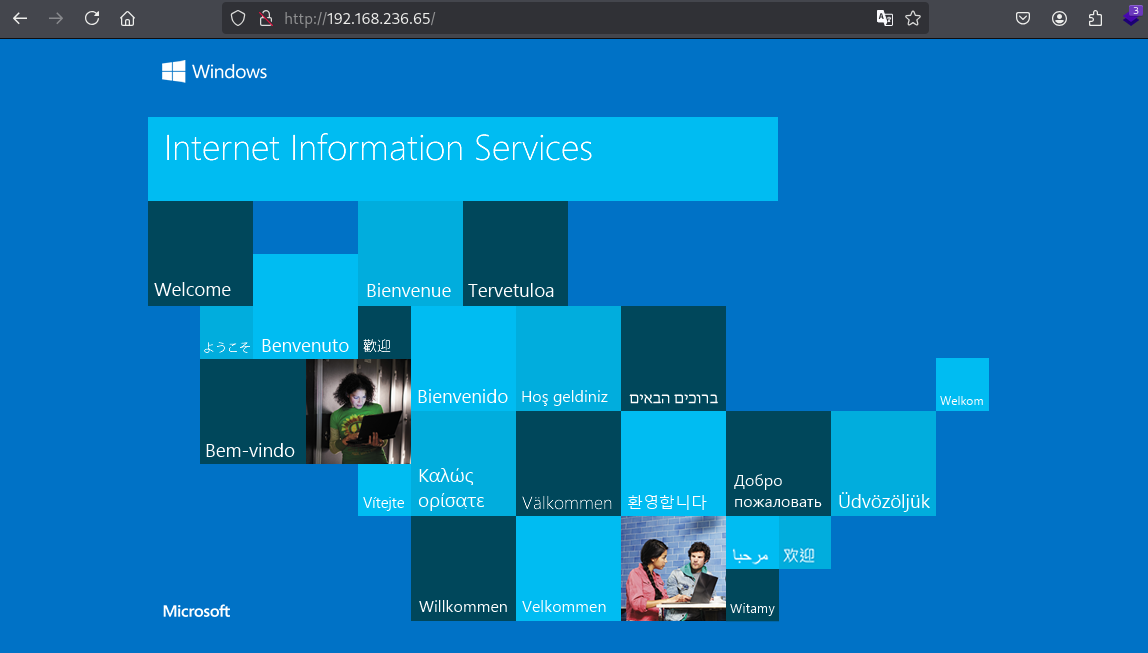Click the Internet Information Services banner
Viewport: 1148px width, 653px height.
coord(463,159)
